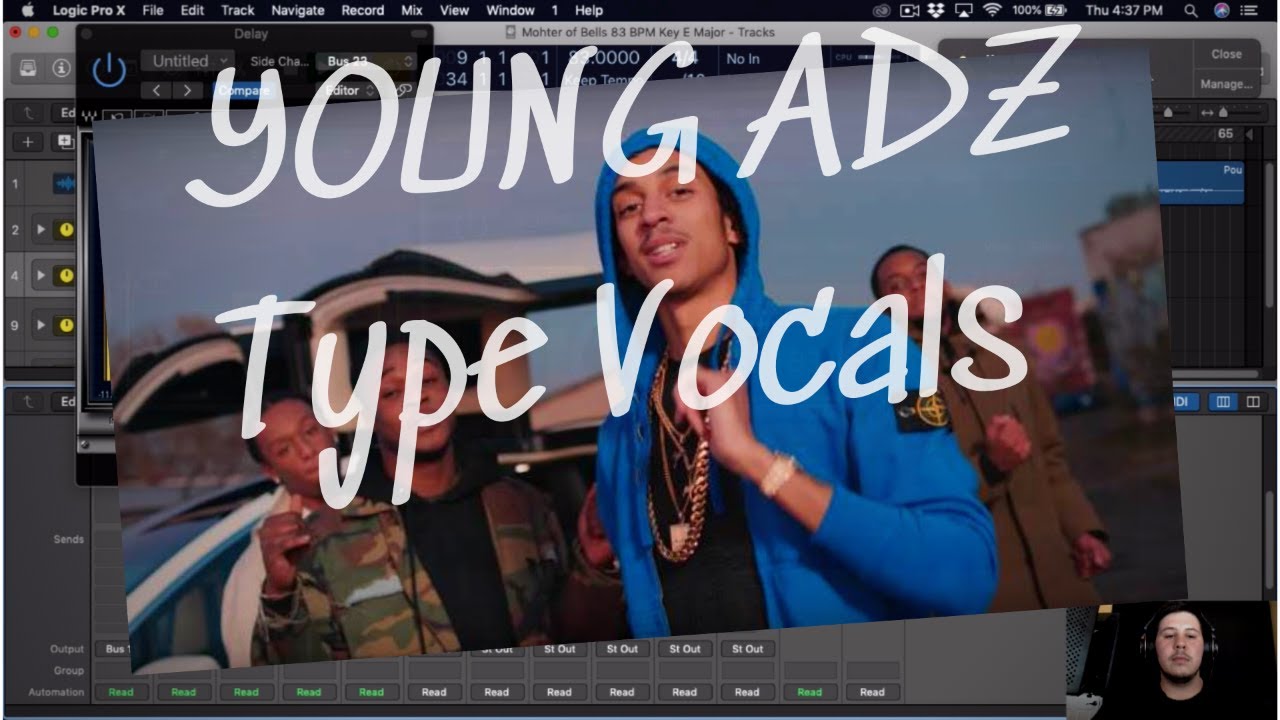Click track 4 yellow summing stack icon
1280x720 pixels.
[66, 275]
